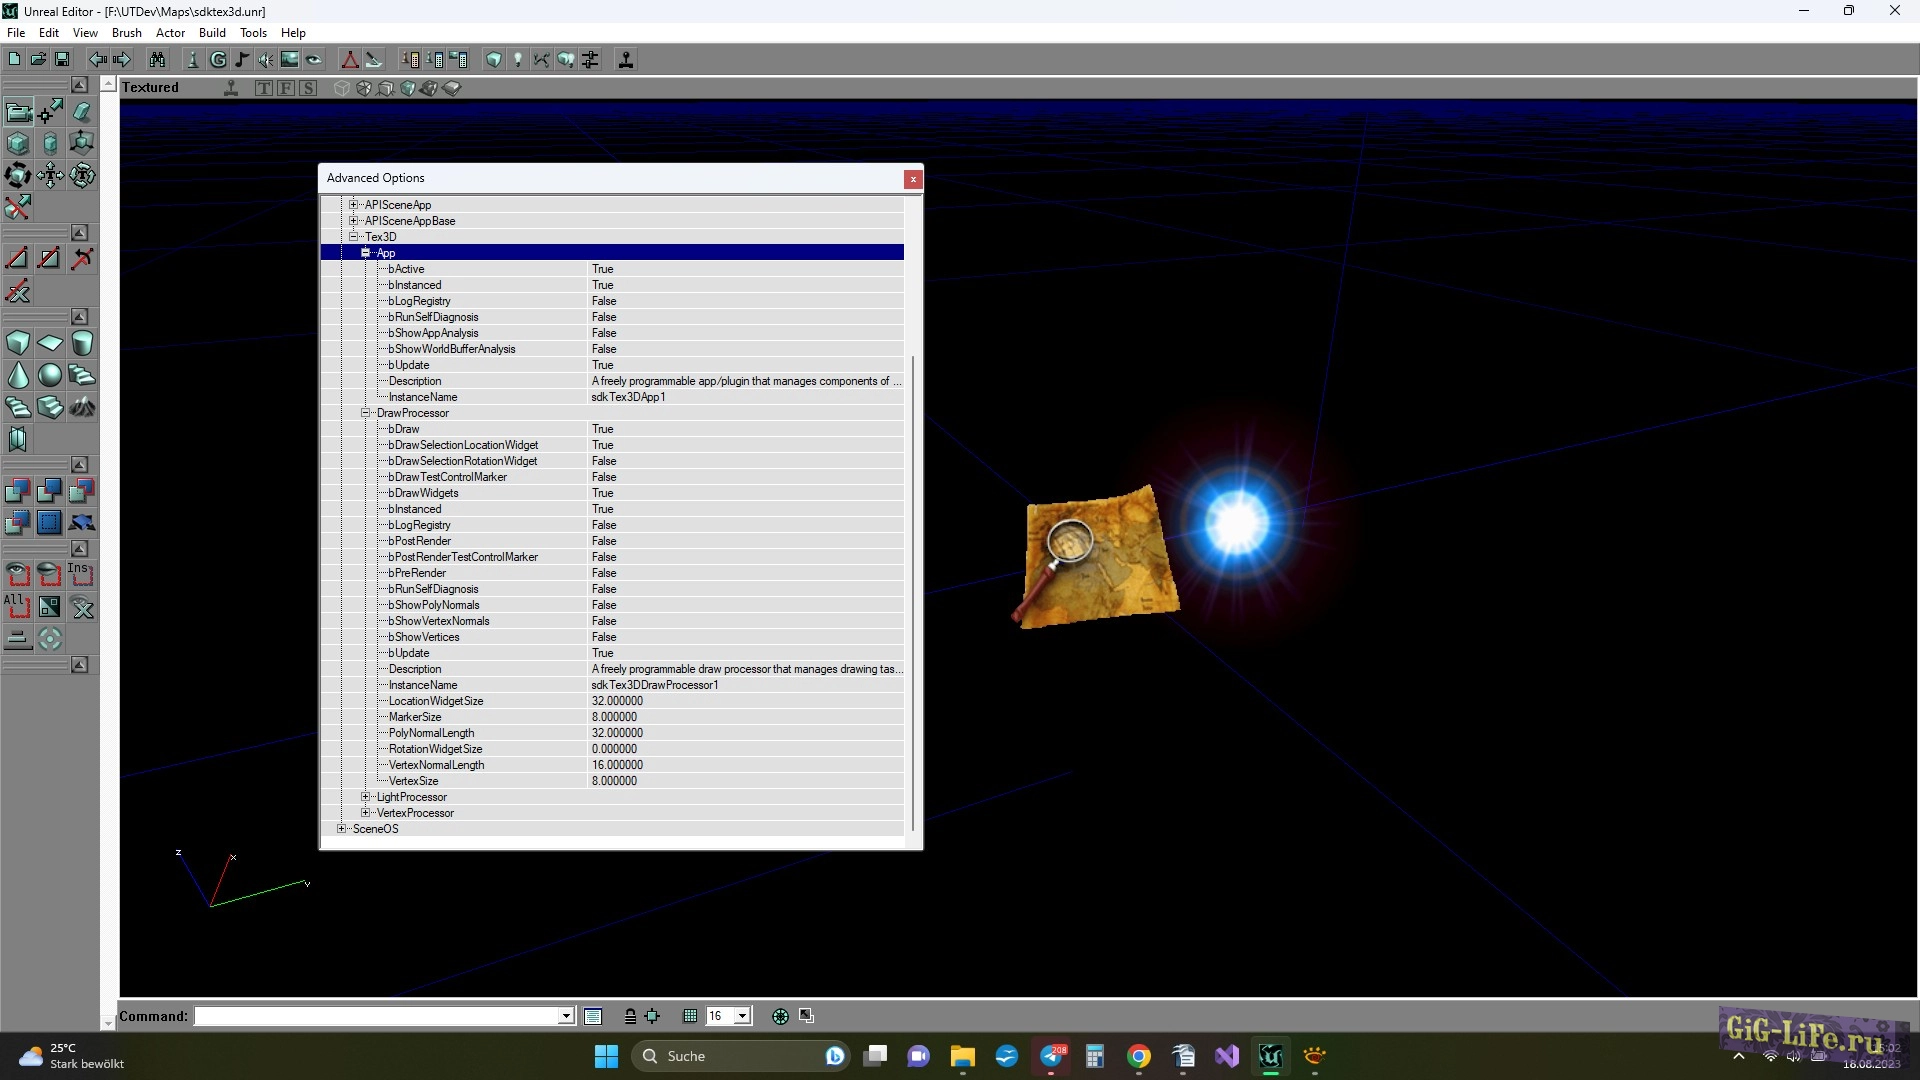Viewport: 1920px width, 1080px height.
Task: Open the Brush menu
Action: click(126, 33)
